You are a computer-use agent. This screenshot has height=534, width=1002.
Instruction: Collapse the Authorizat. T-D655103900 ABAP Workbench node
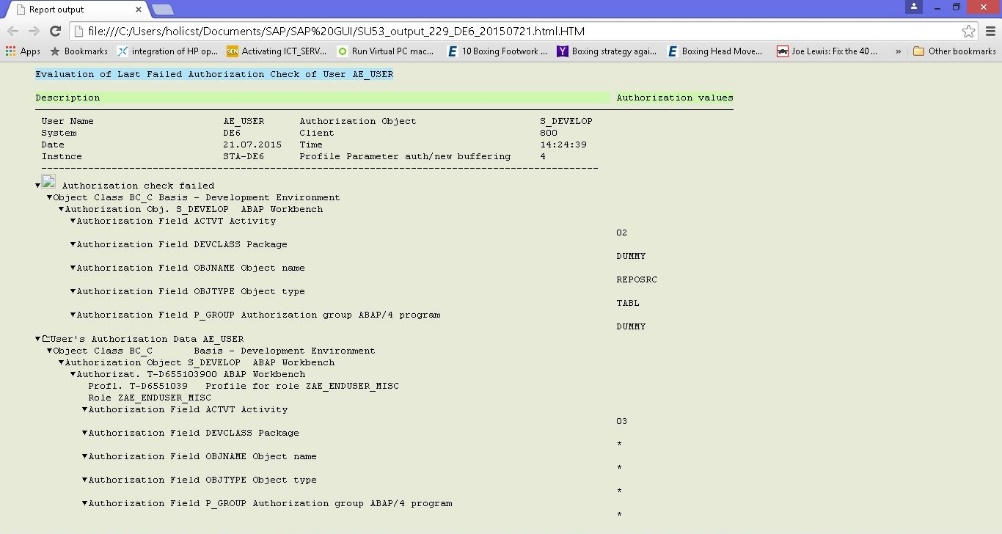[73, 374]
